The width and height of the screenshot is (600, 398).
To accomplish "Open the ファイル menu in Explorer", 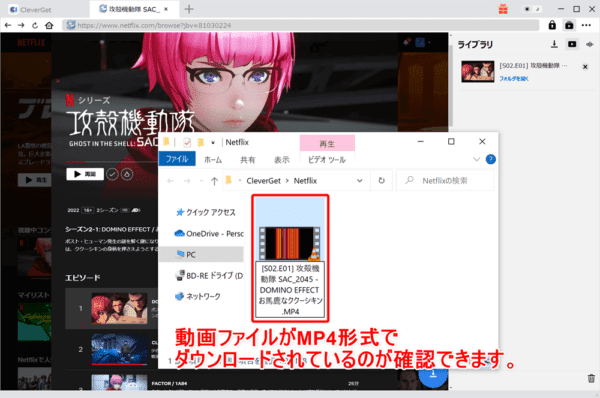I will click(177, 159).
